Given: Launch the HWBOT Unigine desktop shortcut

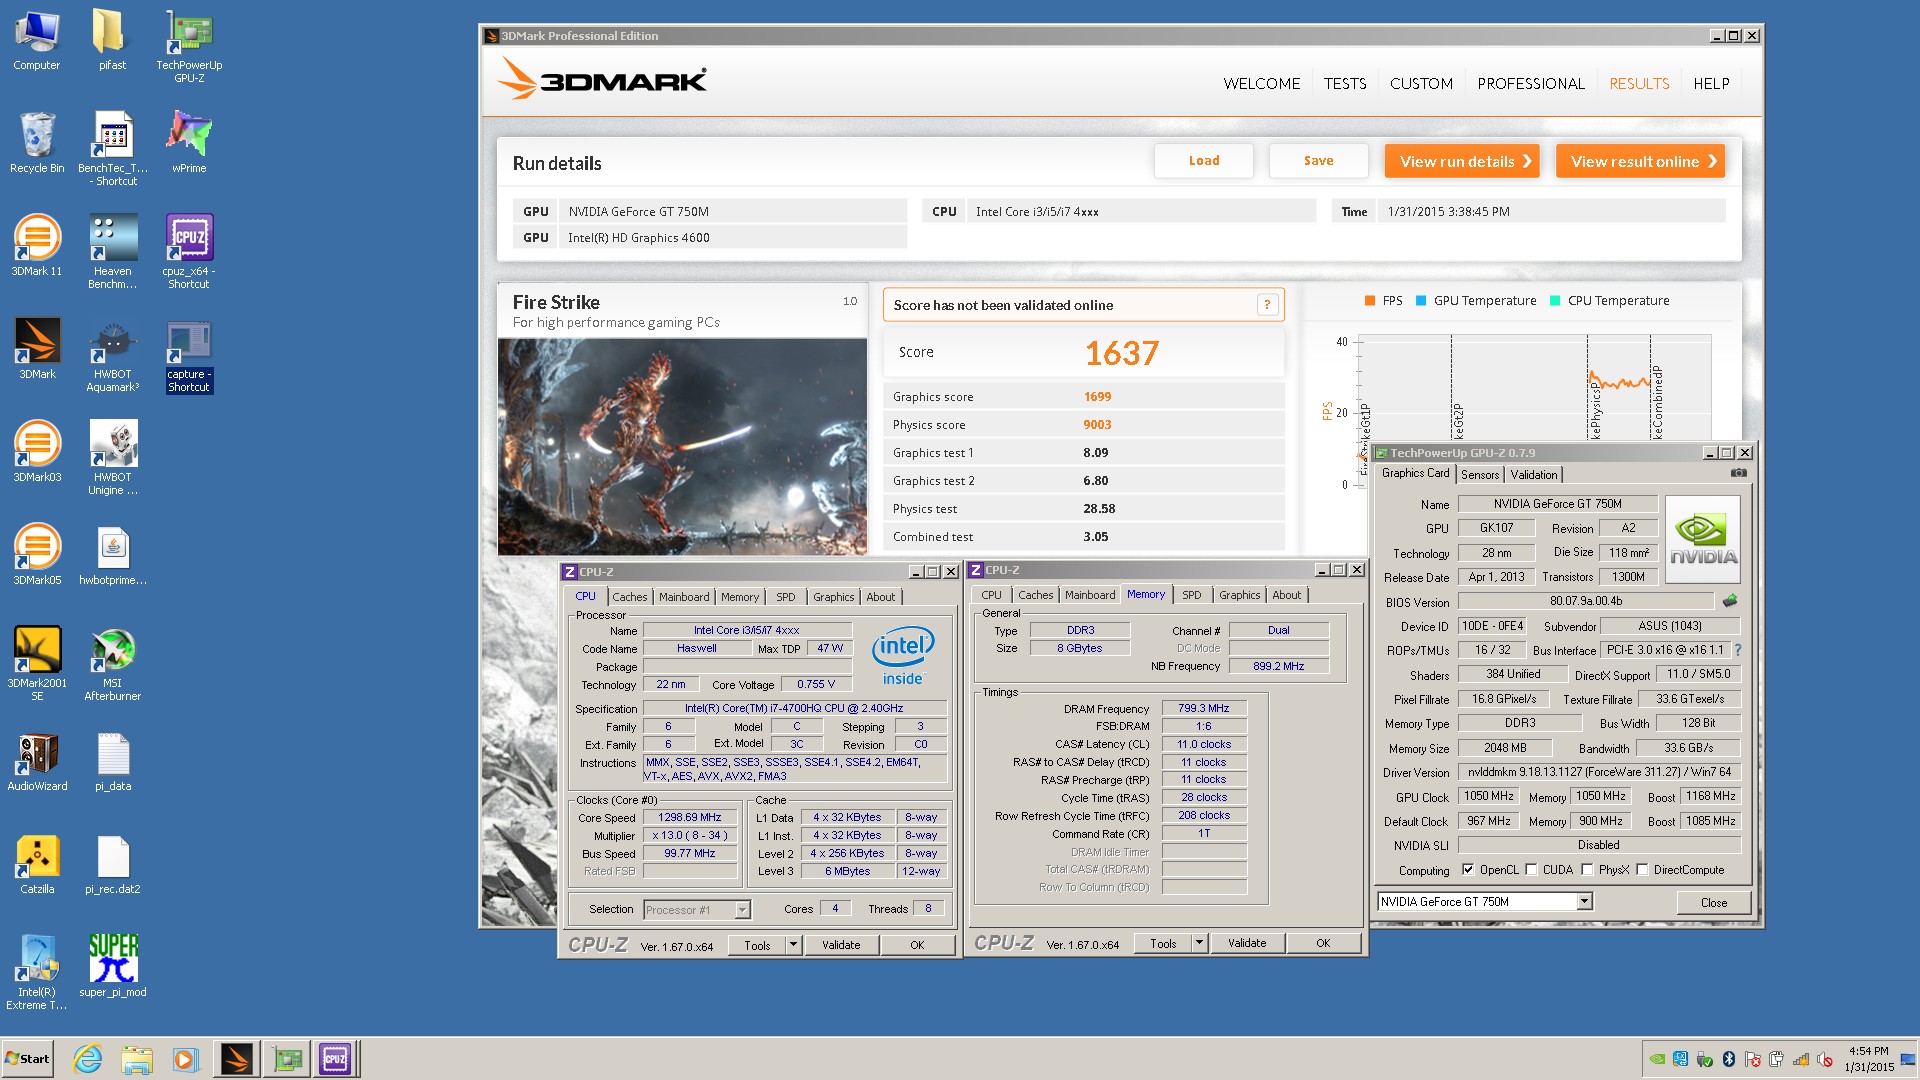Looking at the screenshot, I should tap(113, 457).
